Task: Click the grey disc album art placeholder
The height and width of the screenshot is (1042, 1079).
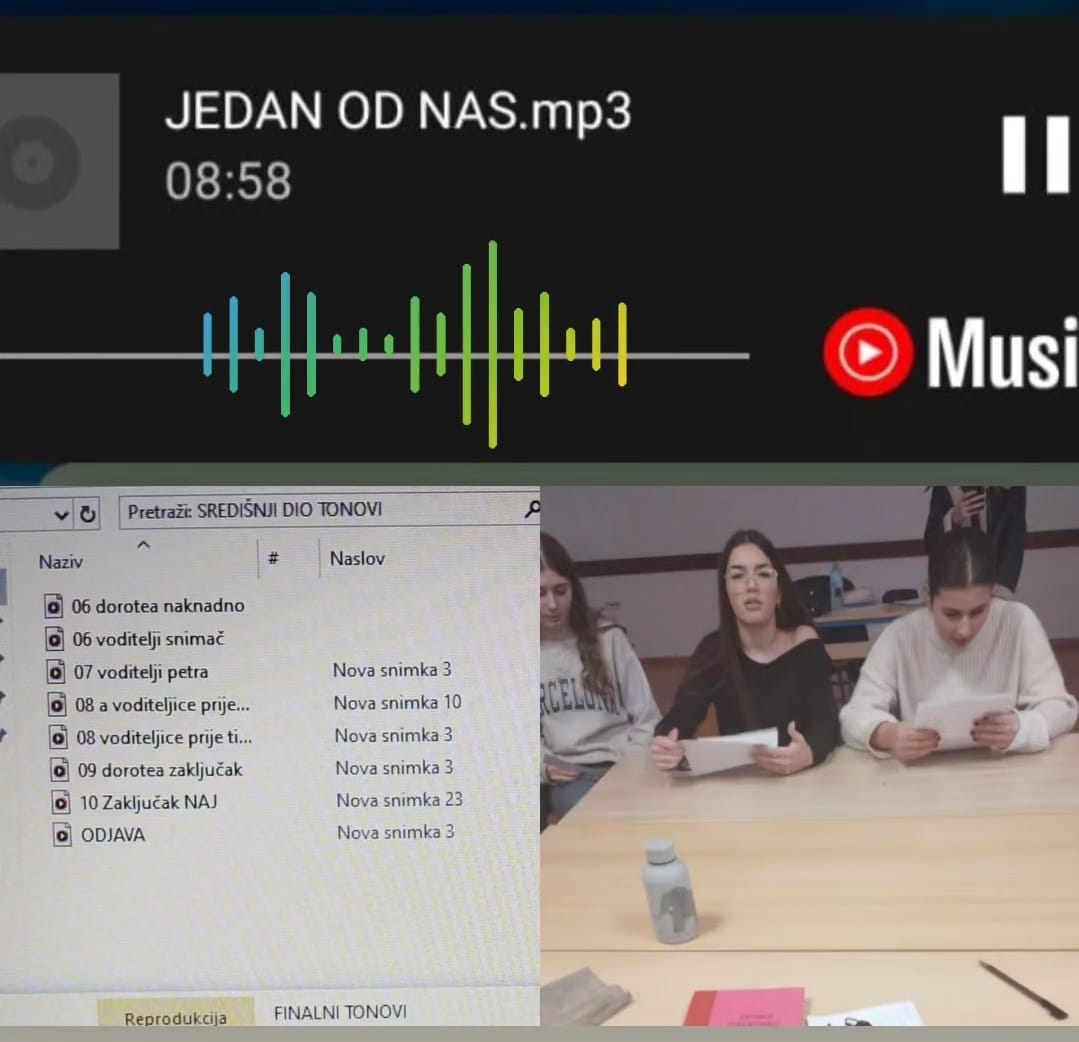Action: (59, 161)
